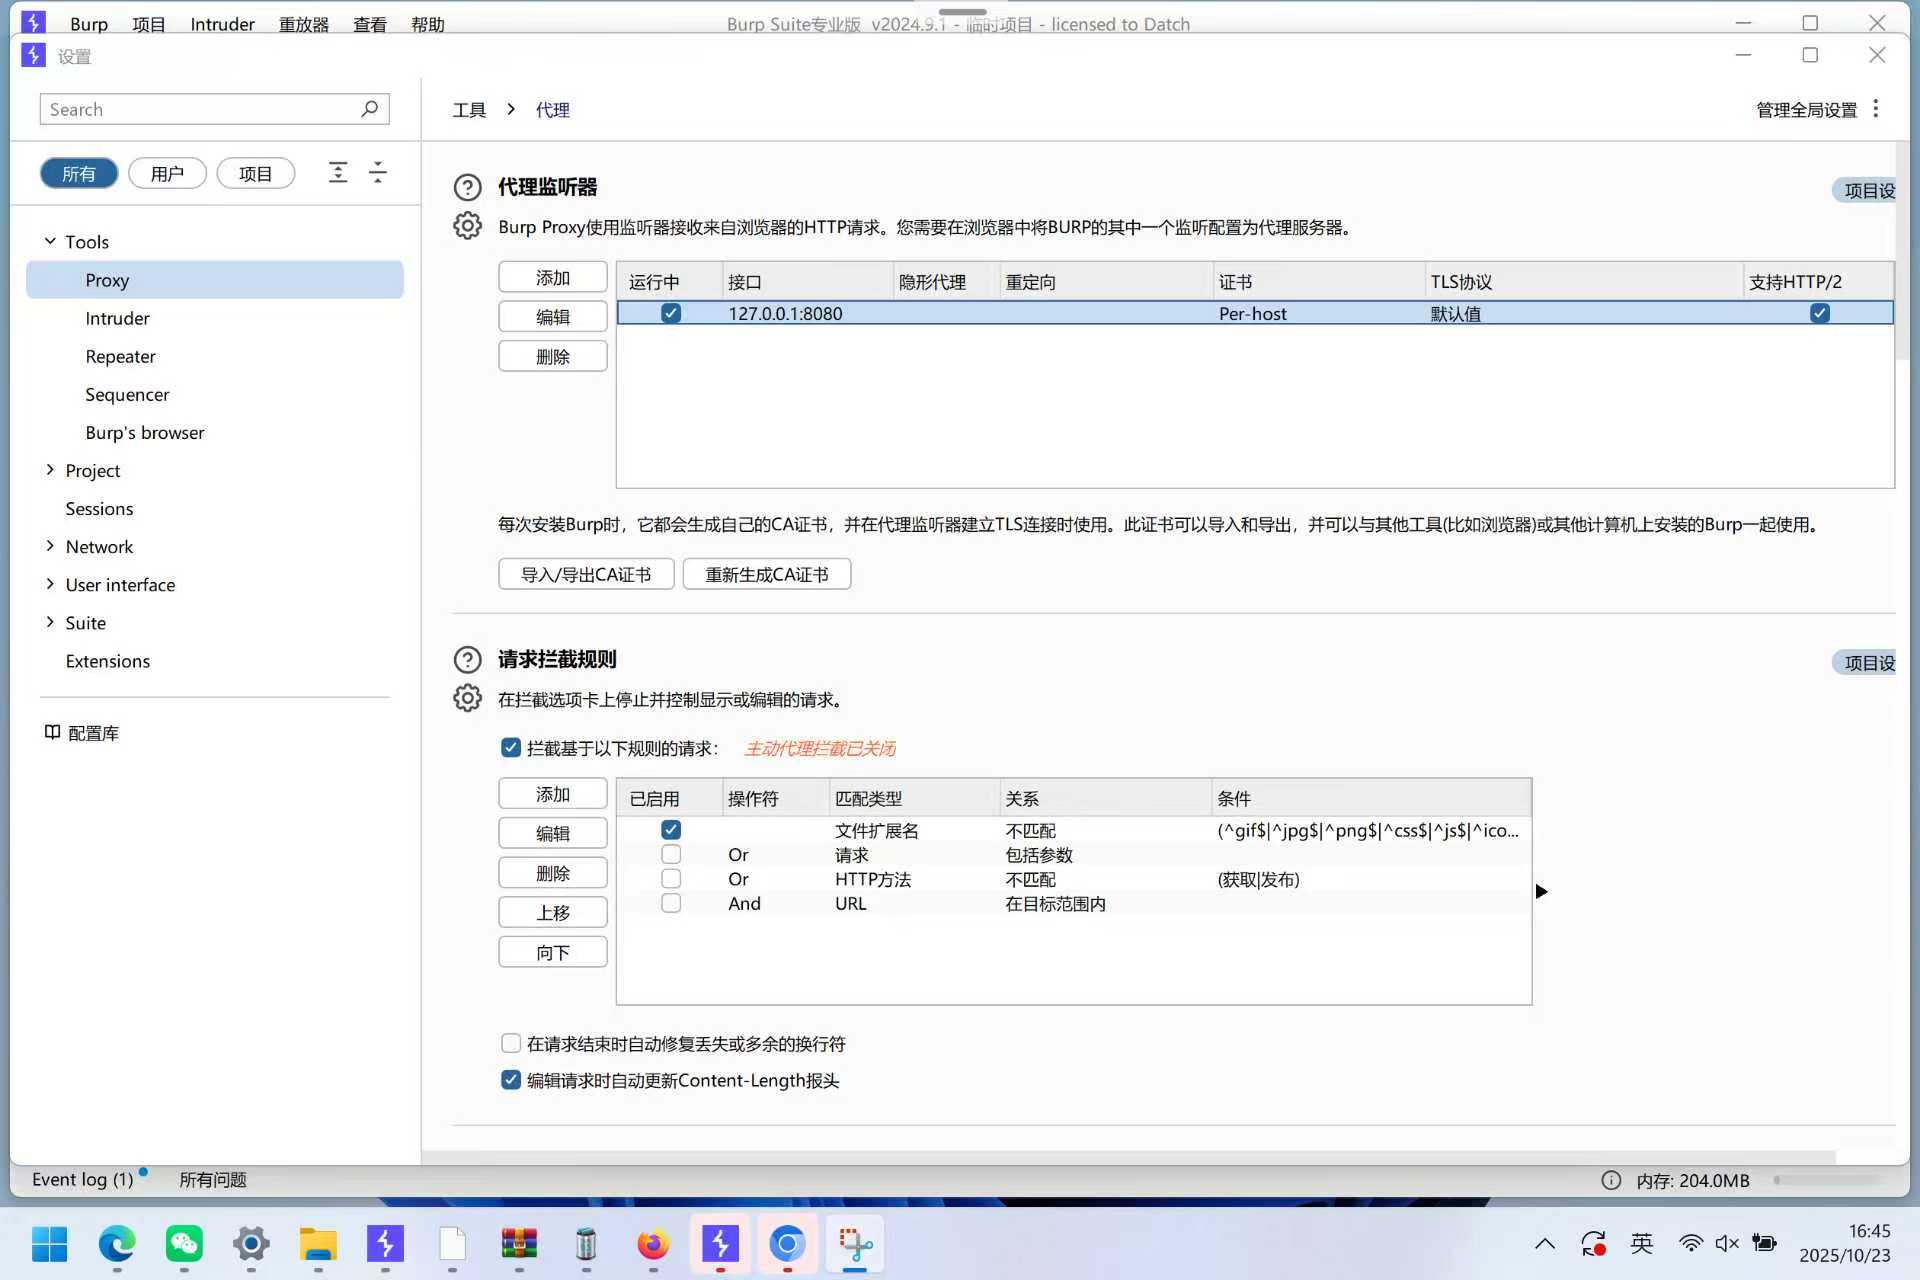Expand the User interface node
Image resolution: width=1920 pixels, height=1280 pixels.
50,584
